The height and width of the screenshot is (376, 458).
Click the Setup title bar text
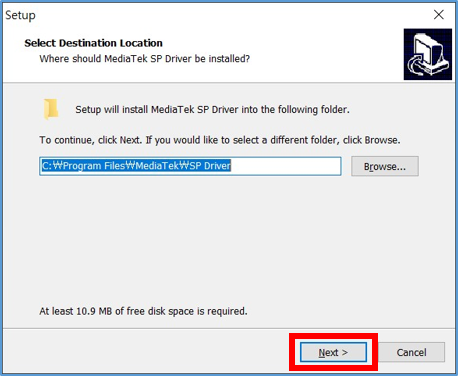tap(20, 15)
